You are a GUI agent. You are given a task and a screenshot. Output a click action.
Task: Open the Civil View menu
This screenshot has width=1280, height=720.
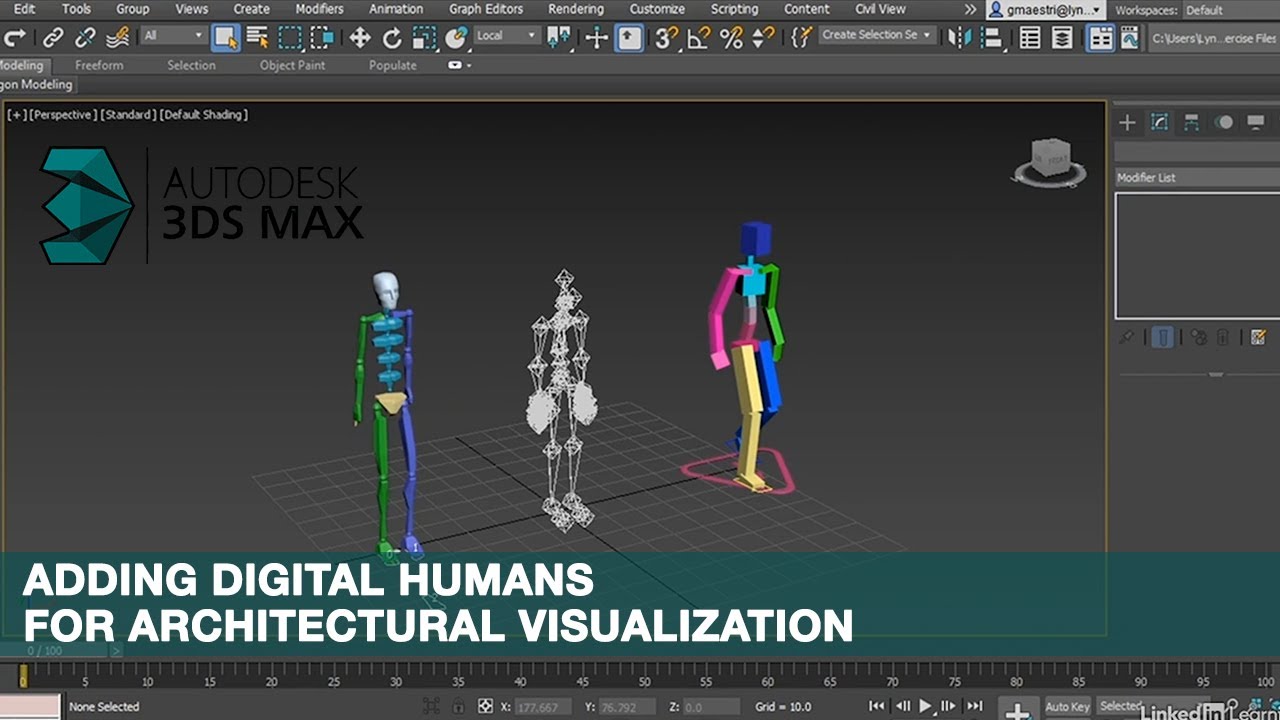pyautogui.click(x=880, y=9)
